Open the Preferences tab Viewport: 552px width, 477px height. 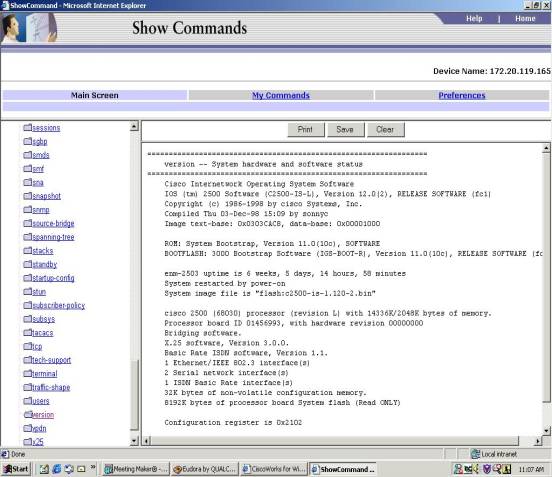click(x=462, y=95)
